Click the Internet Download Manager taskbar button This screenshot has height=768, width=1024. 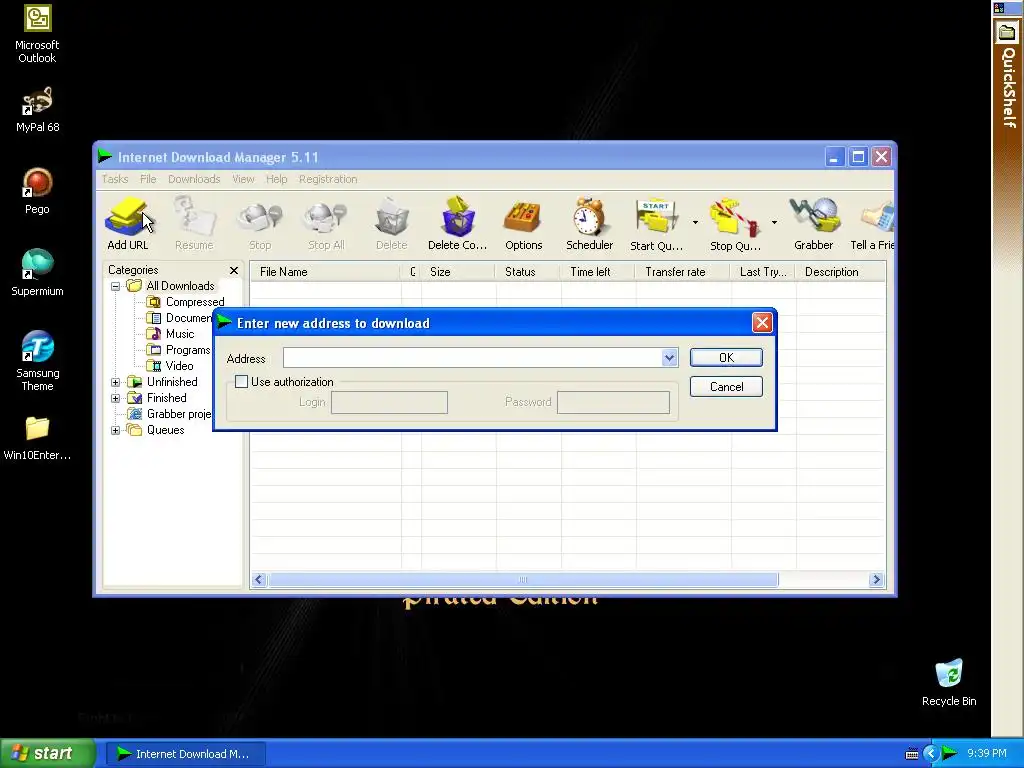click(185, 754)
